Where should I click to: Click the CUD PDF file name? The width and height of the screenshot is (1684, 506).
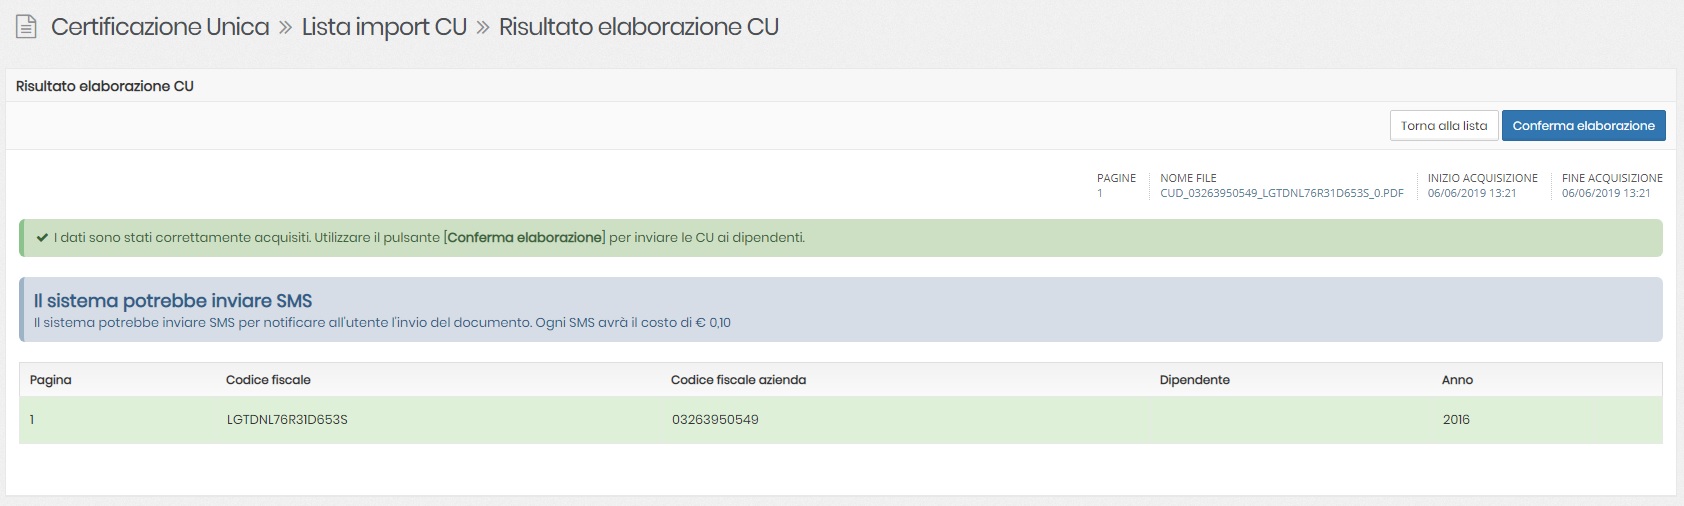pyautogui.click(x=1281, y=193)
